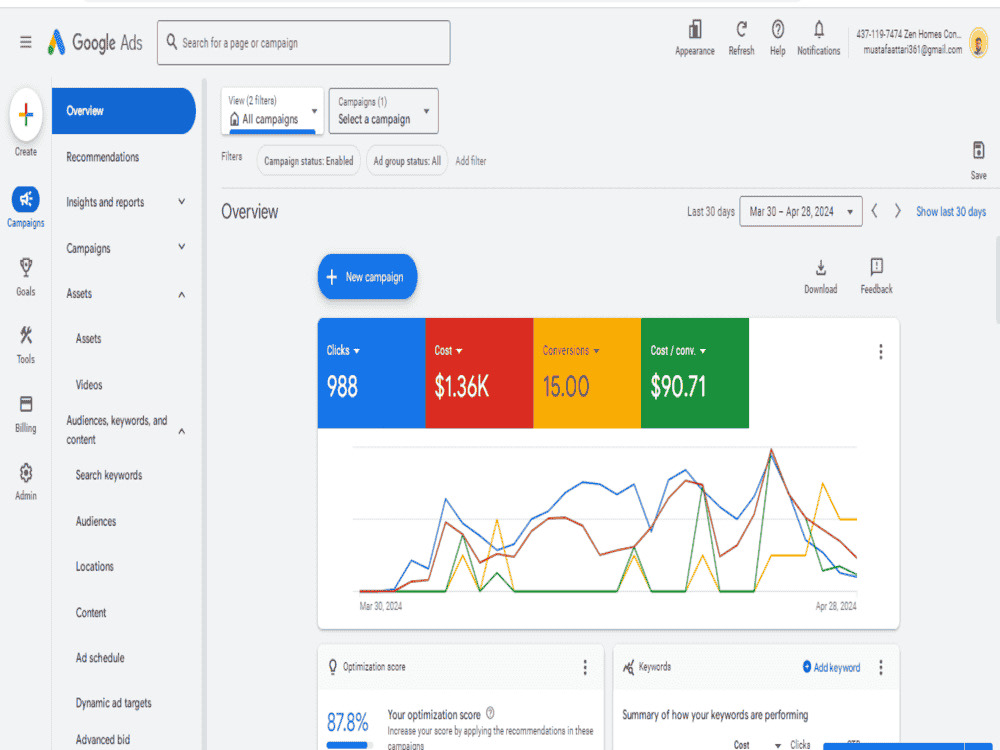The width and height of the screenshot is (1000, 750).
Task: Change the Conversions metric dropdown
Action: tap(571, 350)
